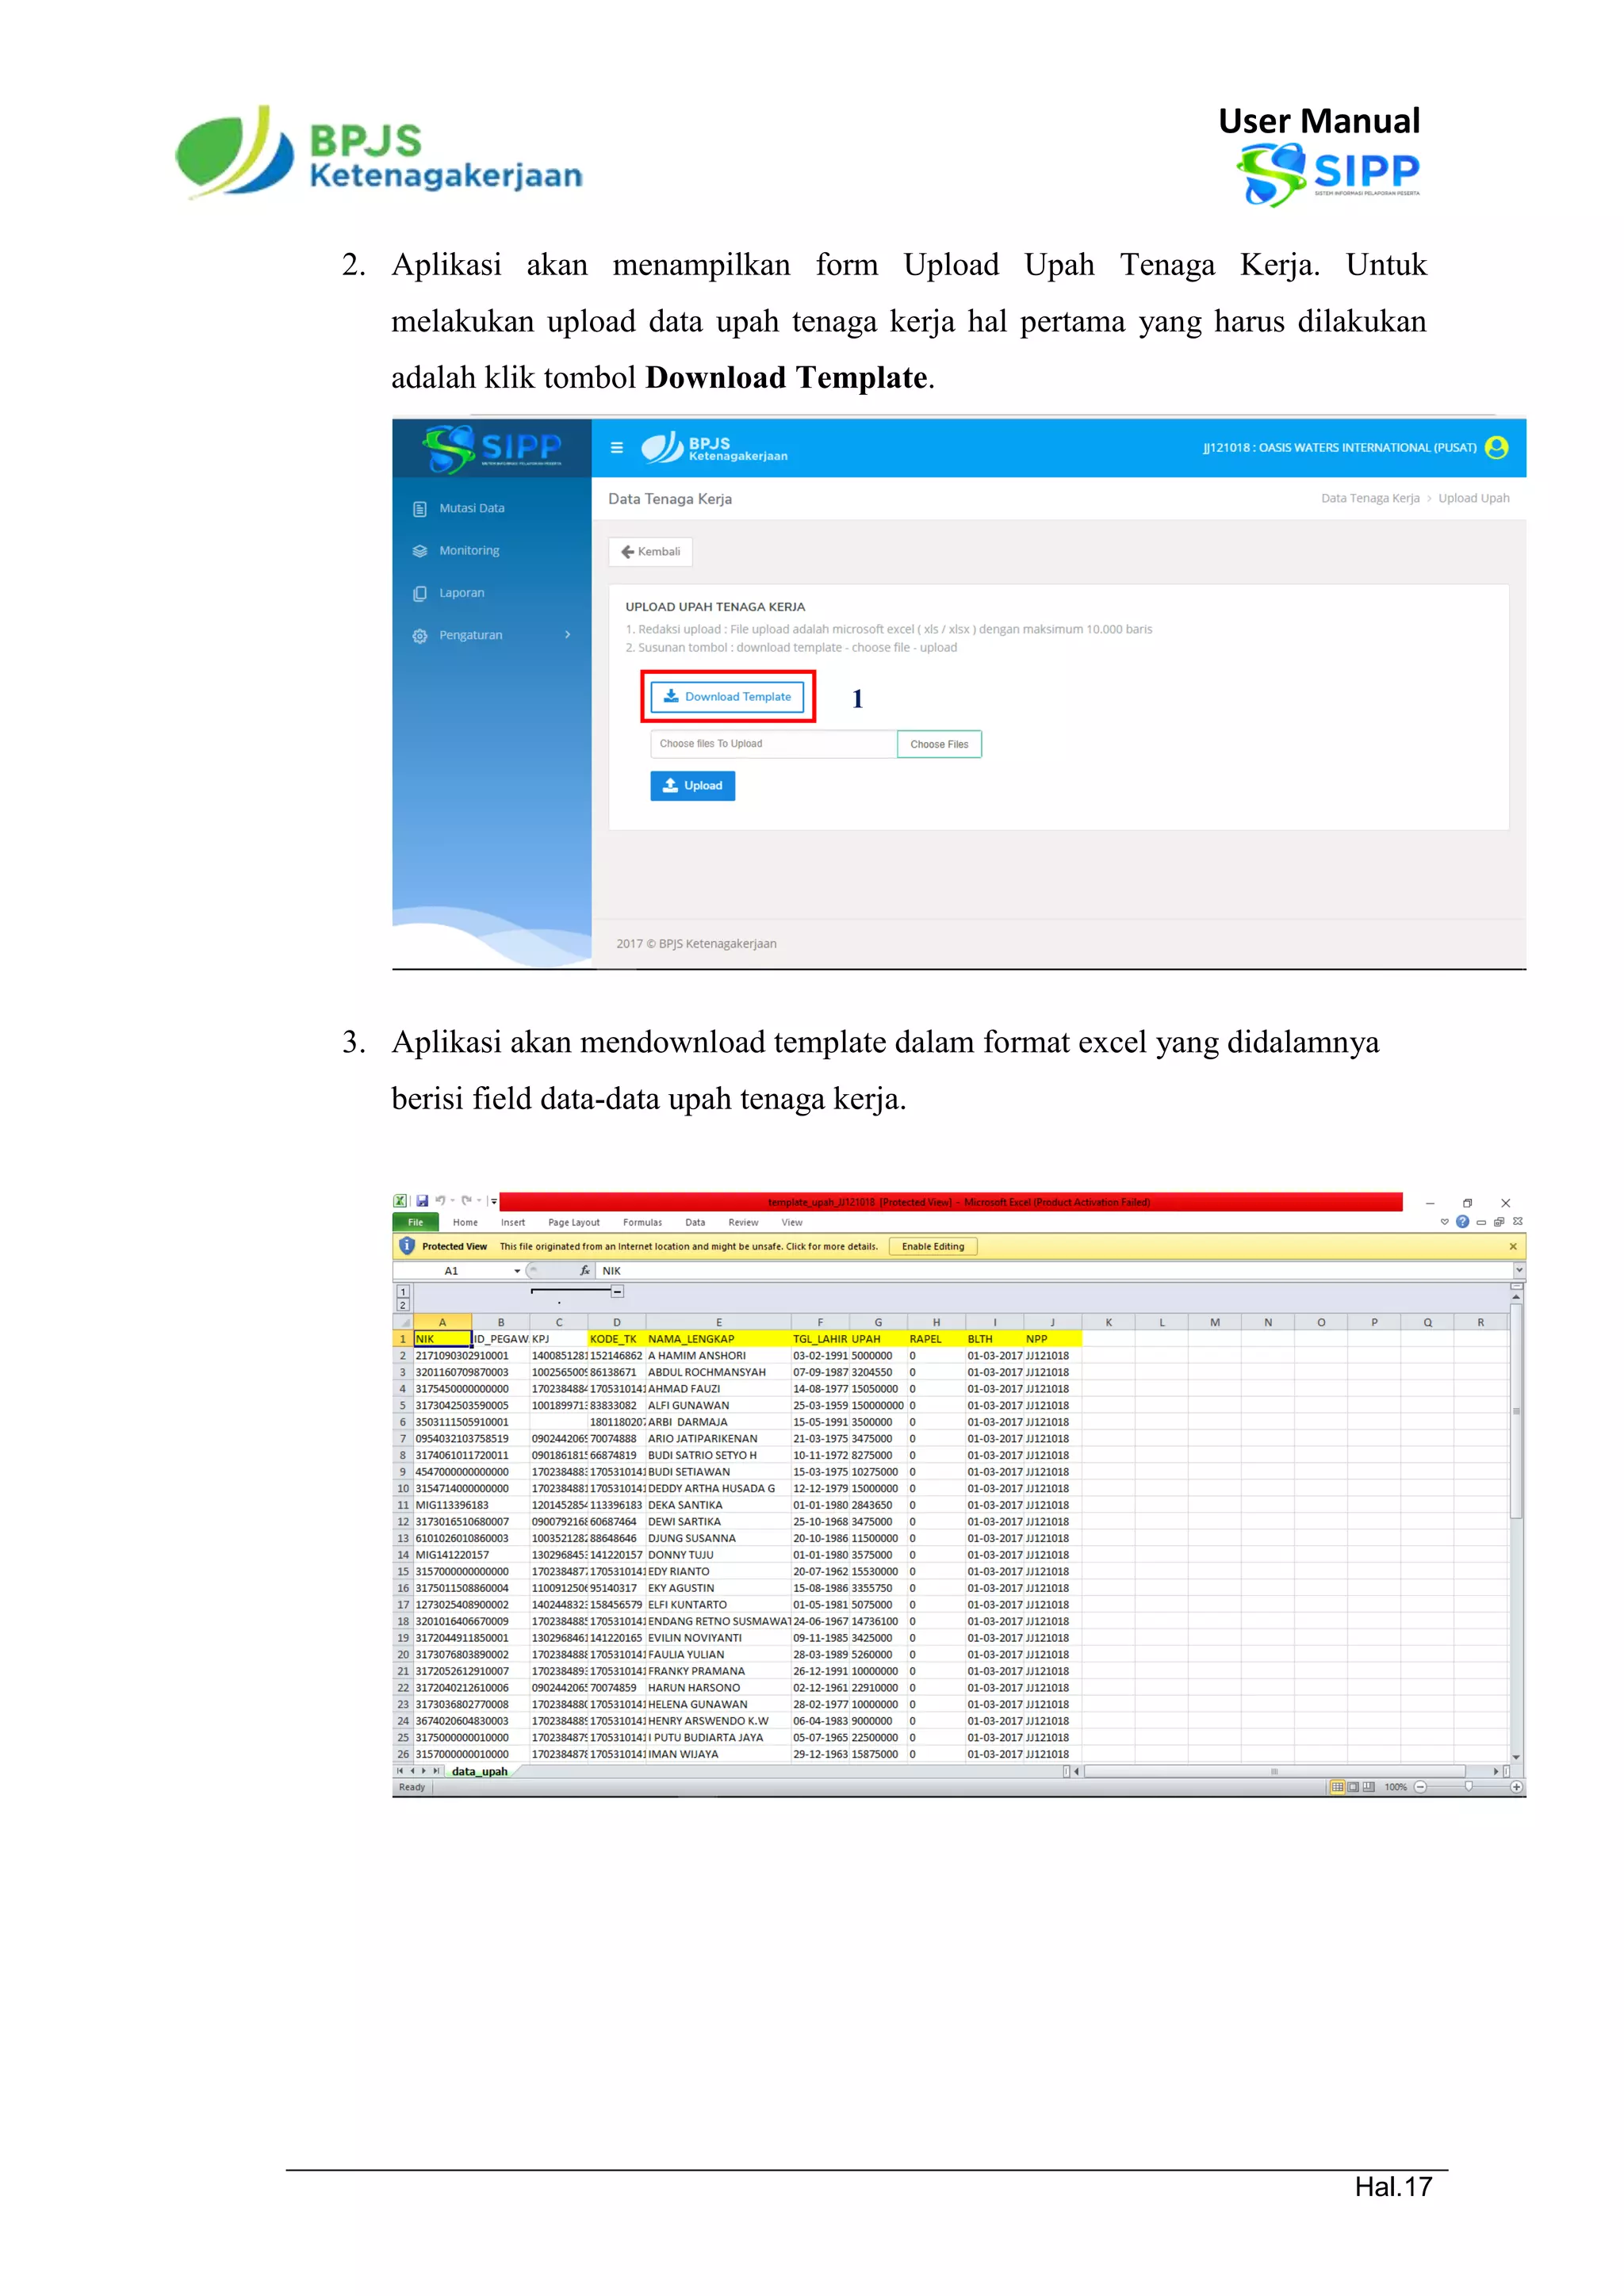
Task: Click the user profile avatar icon
Action: coord(1497,448)
